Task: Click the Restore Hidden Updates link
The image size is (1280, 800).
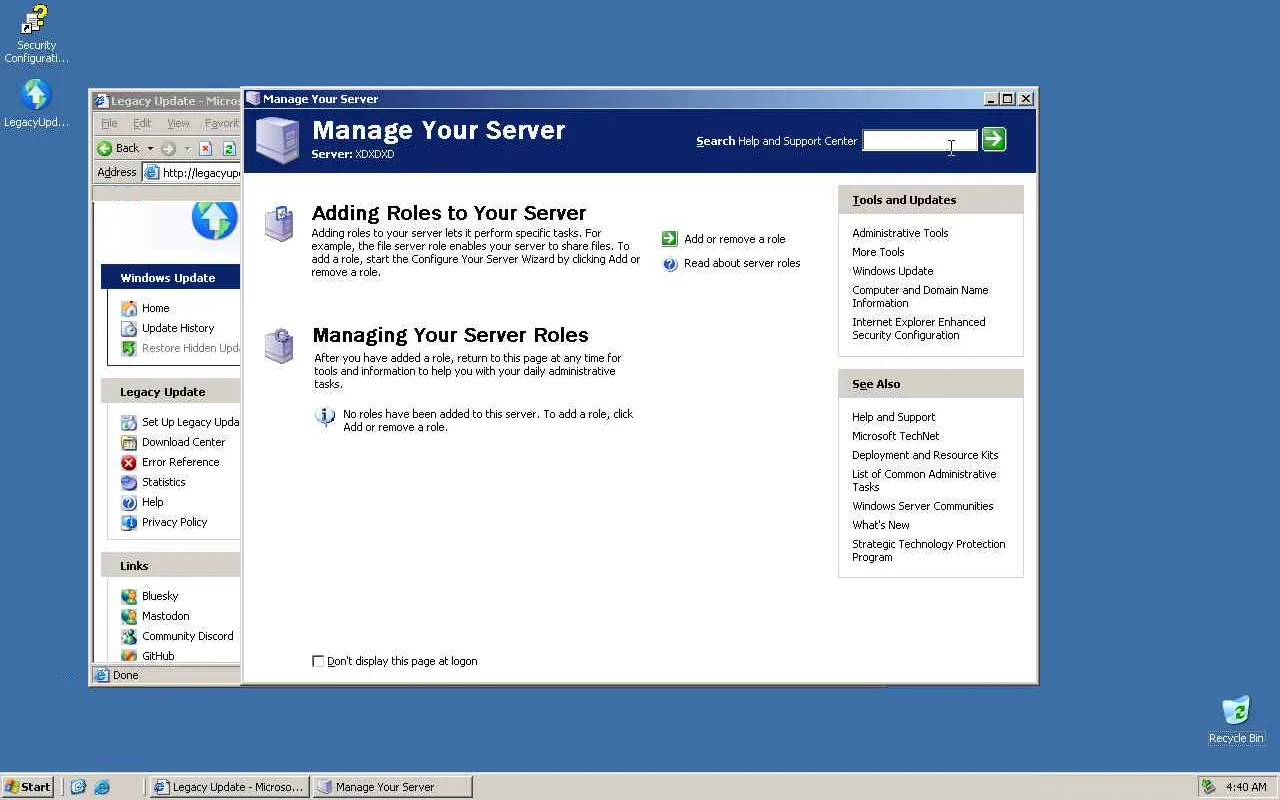Action: click(190, 348)
